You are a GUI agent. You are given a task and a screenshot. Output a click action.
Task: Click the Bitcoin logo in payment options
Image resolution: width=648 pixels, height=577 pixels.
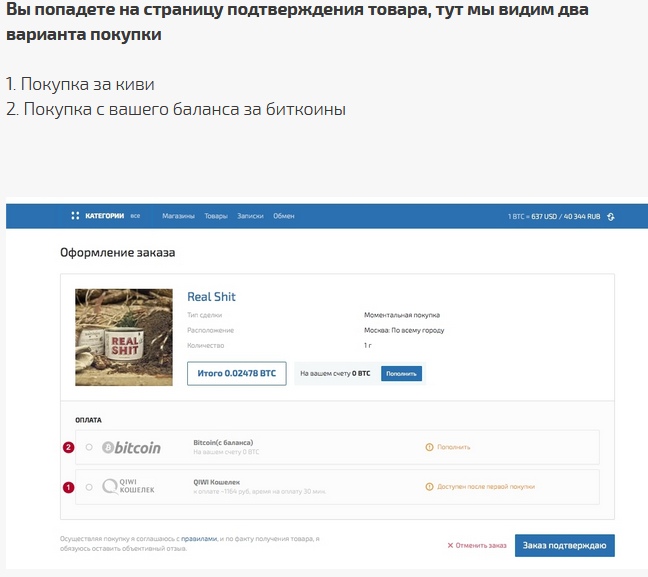(x=131, y=448)
